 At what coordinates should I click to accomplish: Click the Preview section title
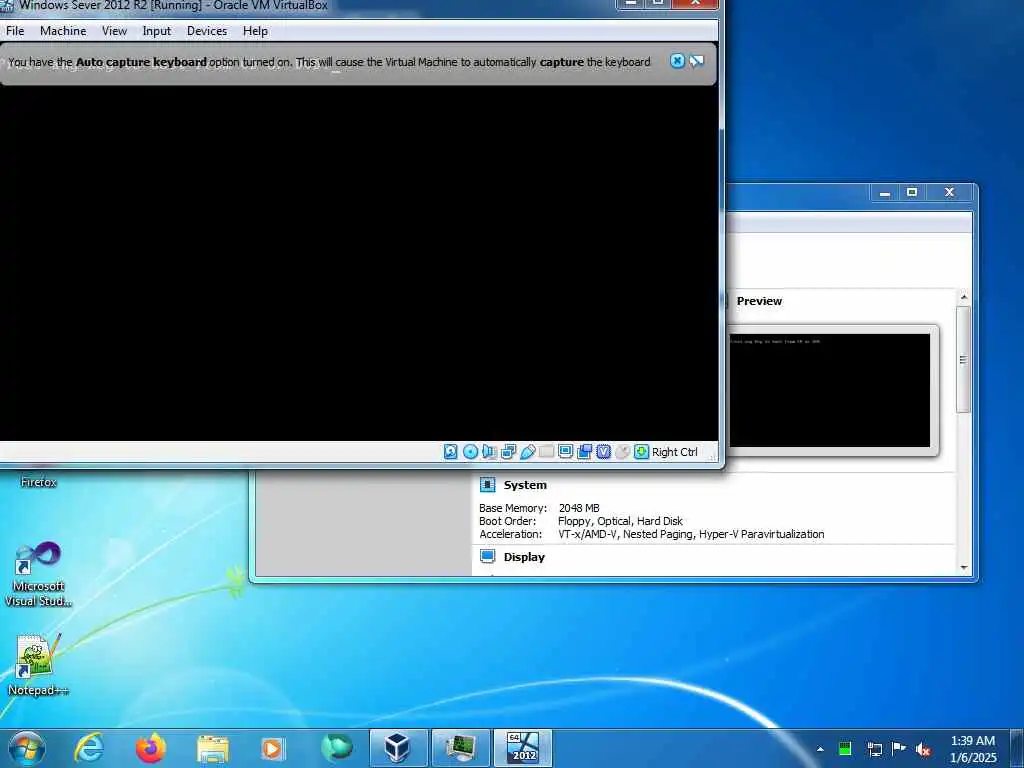coord(759,301)
